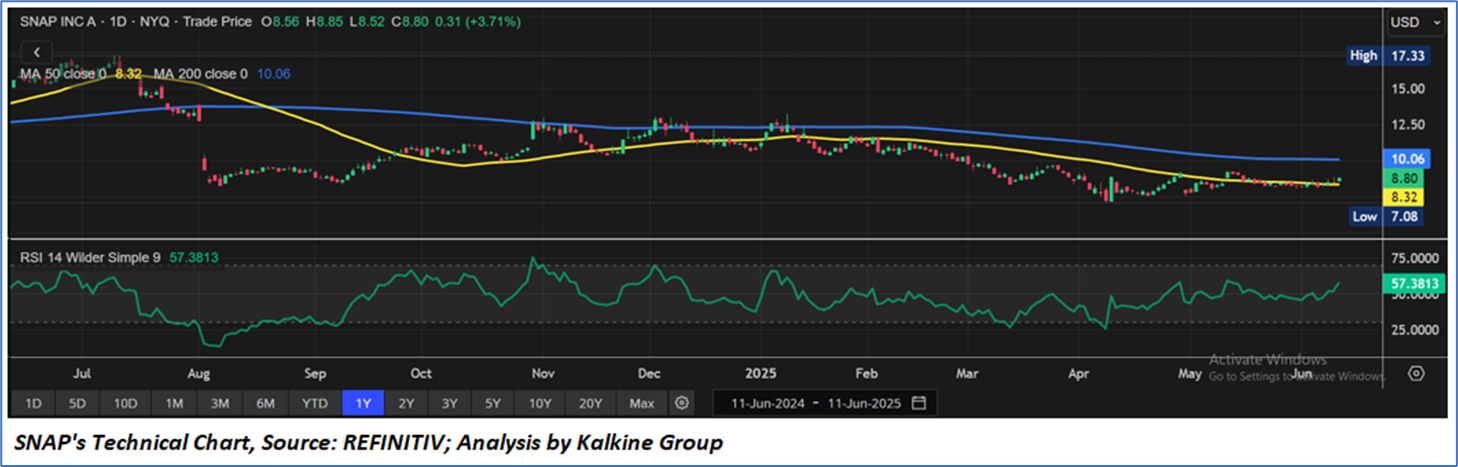1458x467 pixels.
Task: Open the USD currency dropdown
Action: coord(1416,21)
